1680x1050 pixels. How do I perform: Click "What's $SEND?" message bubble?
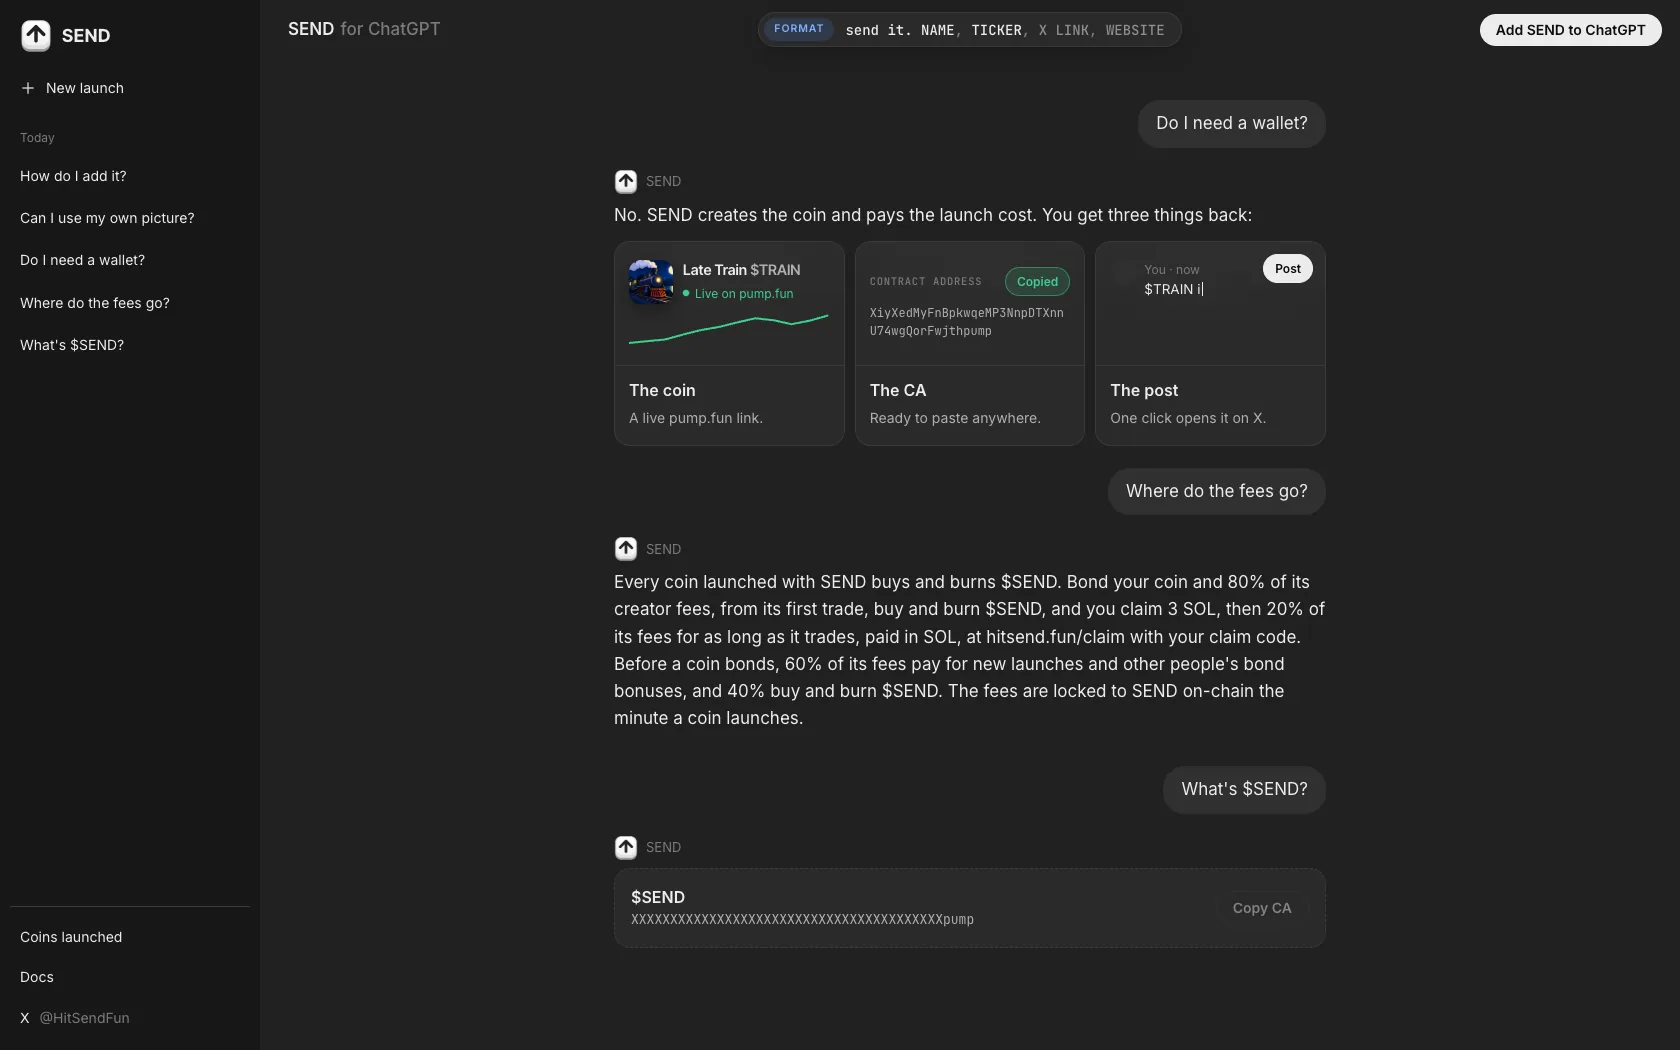click(x=1244, y=790)
